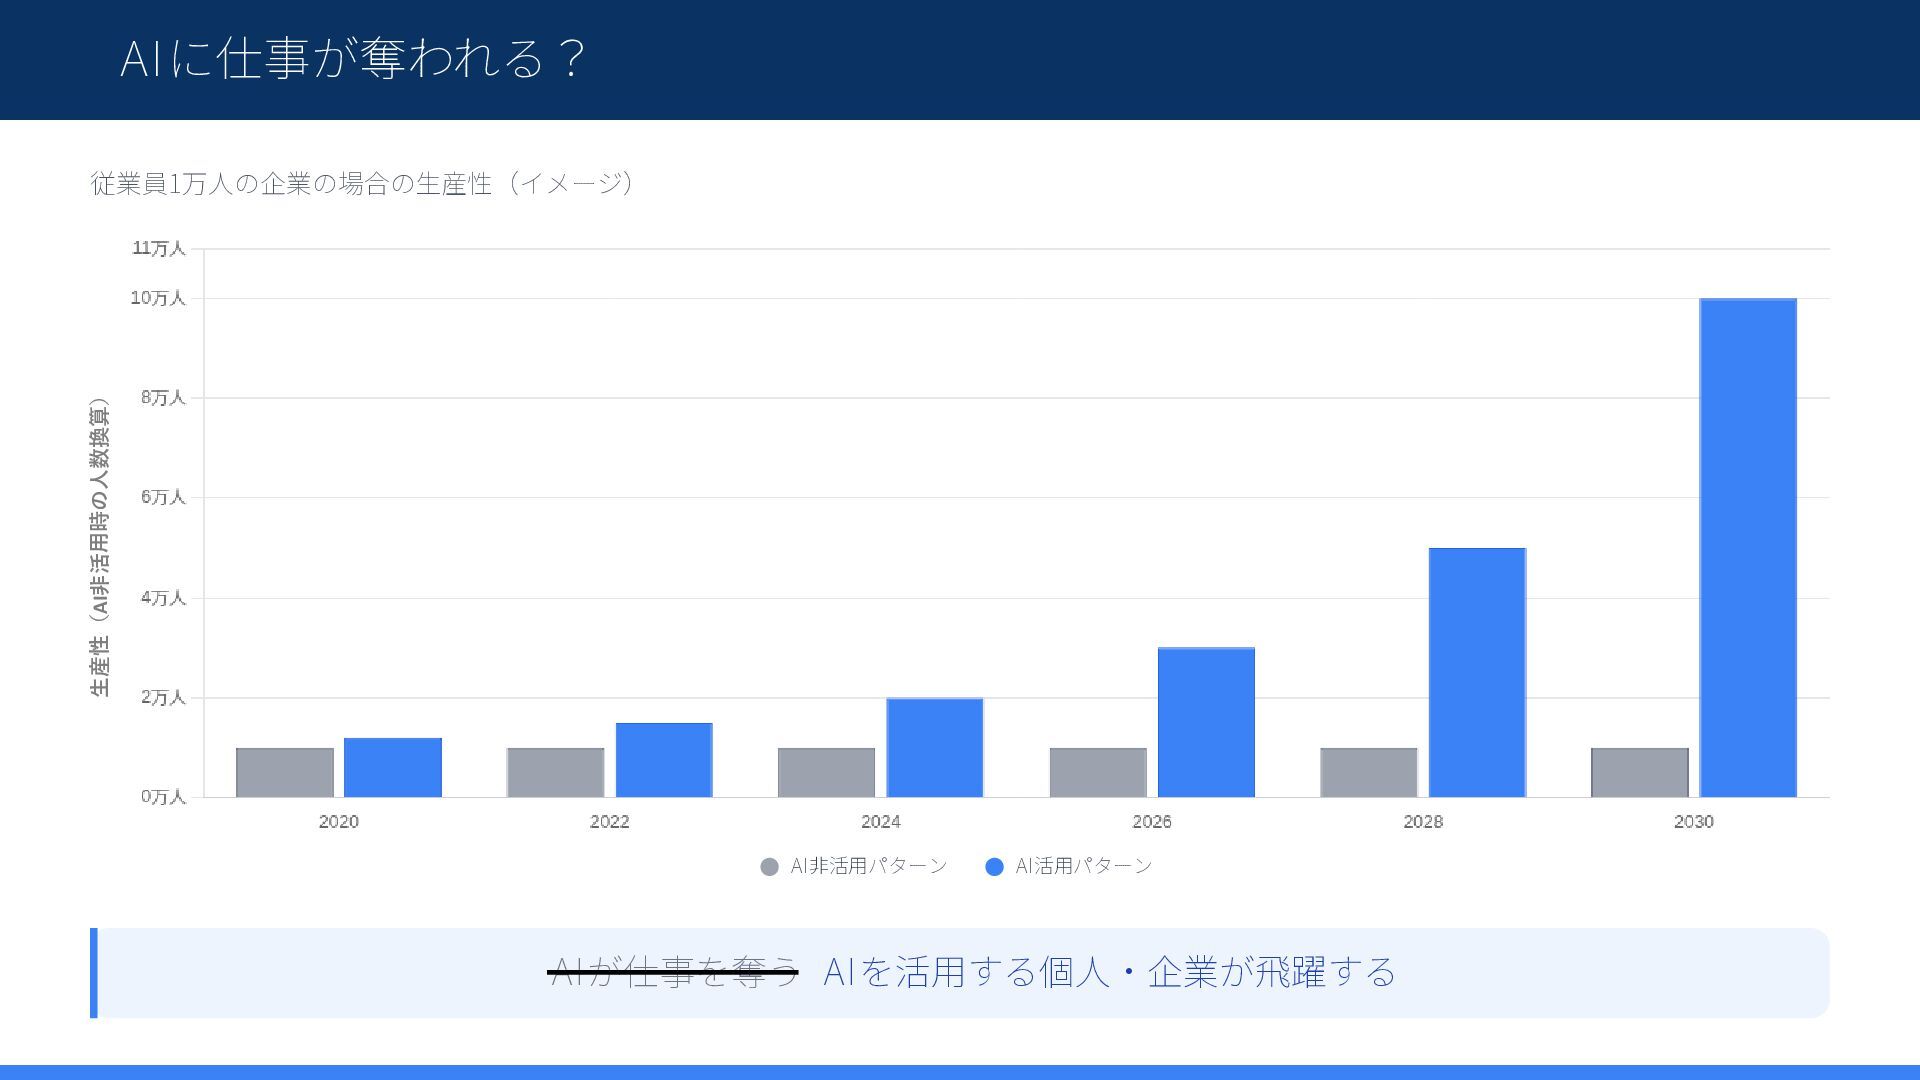Click the blue 2028 bar
Viewport: 1920px width, 1080px height.
point(1476,672)
